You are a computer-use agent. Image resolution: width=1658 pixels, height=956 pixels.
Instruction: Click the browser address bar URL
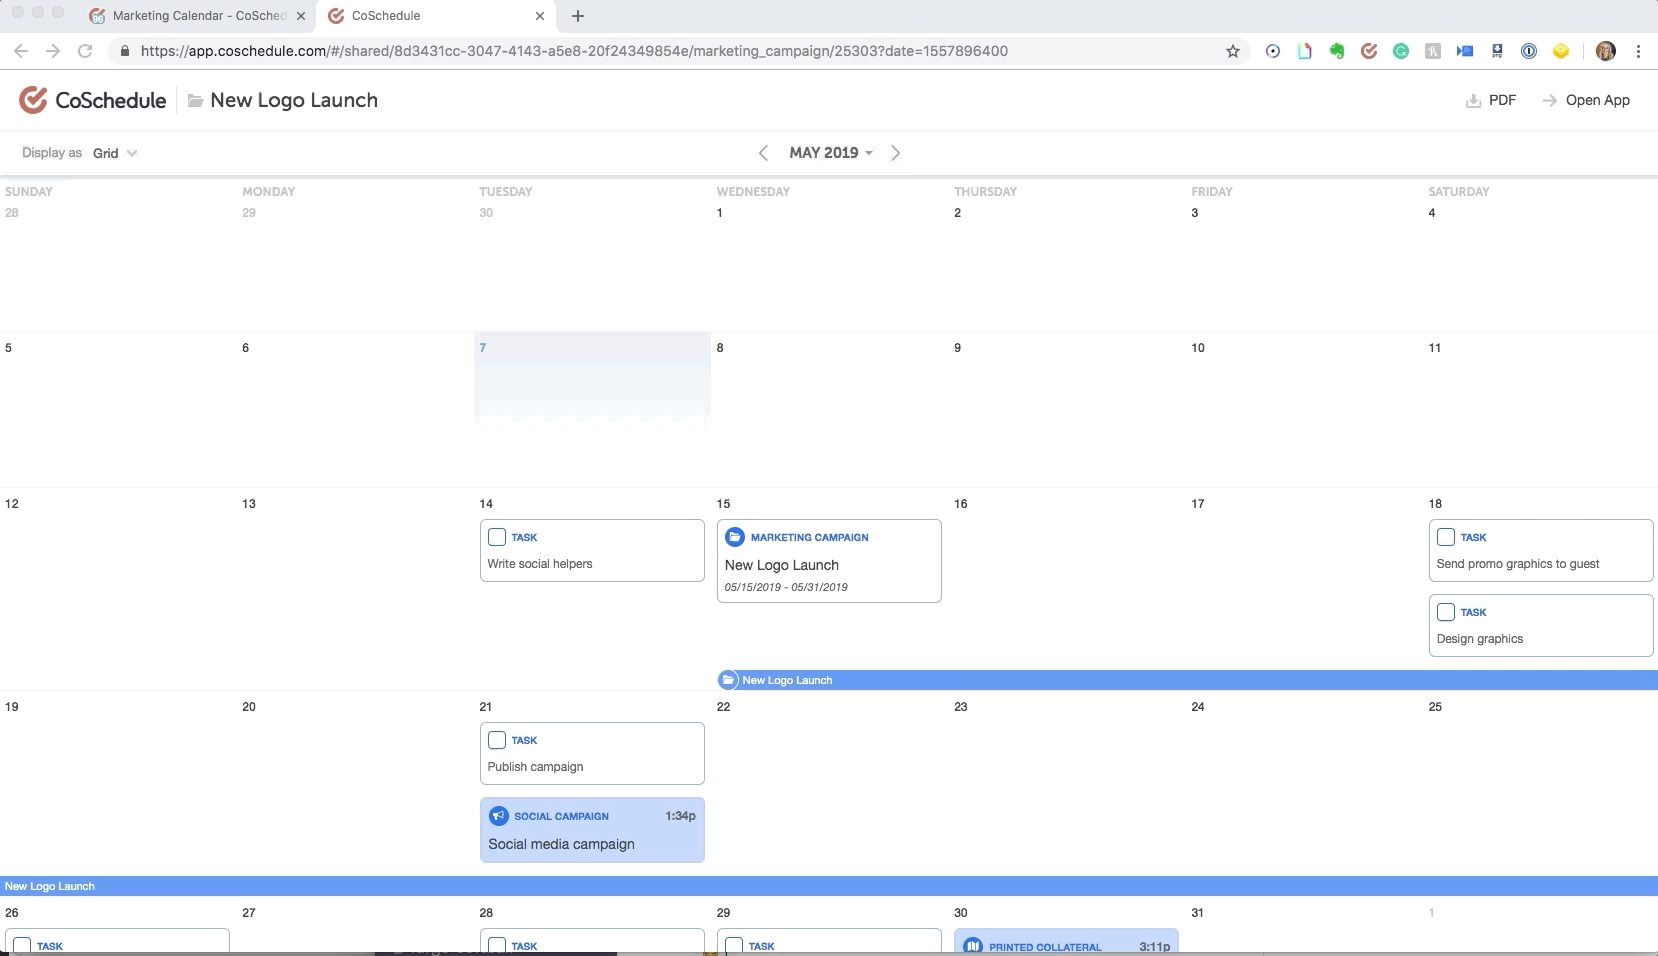pos(574,51)
